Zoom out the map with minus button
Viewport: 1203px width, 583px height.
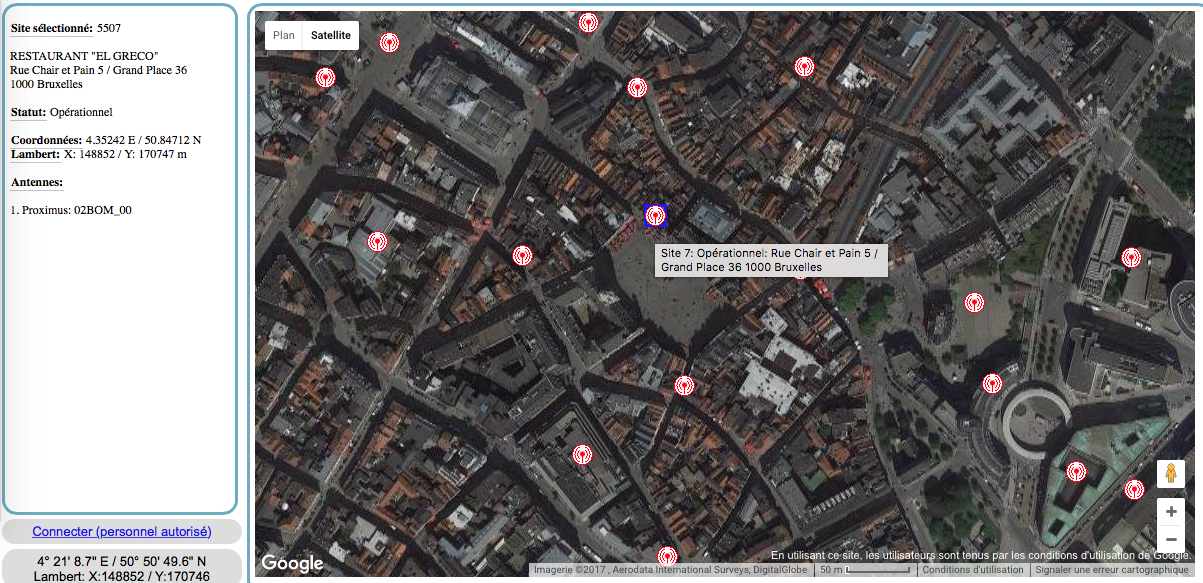1171,540
